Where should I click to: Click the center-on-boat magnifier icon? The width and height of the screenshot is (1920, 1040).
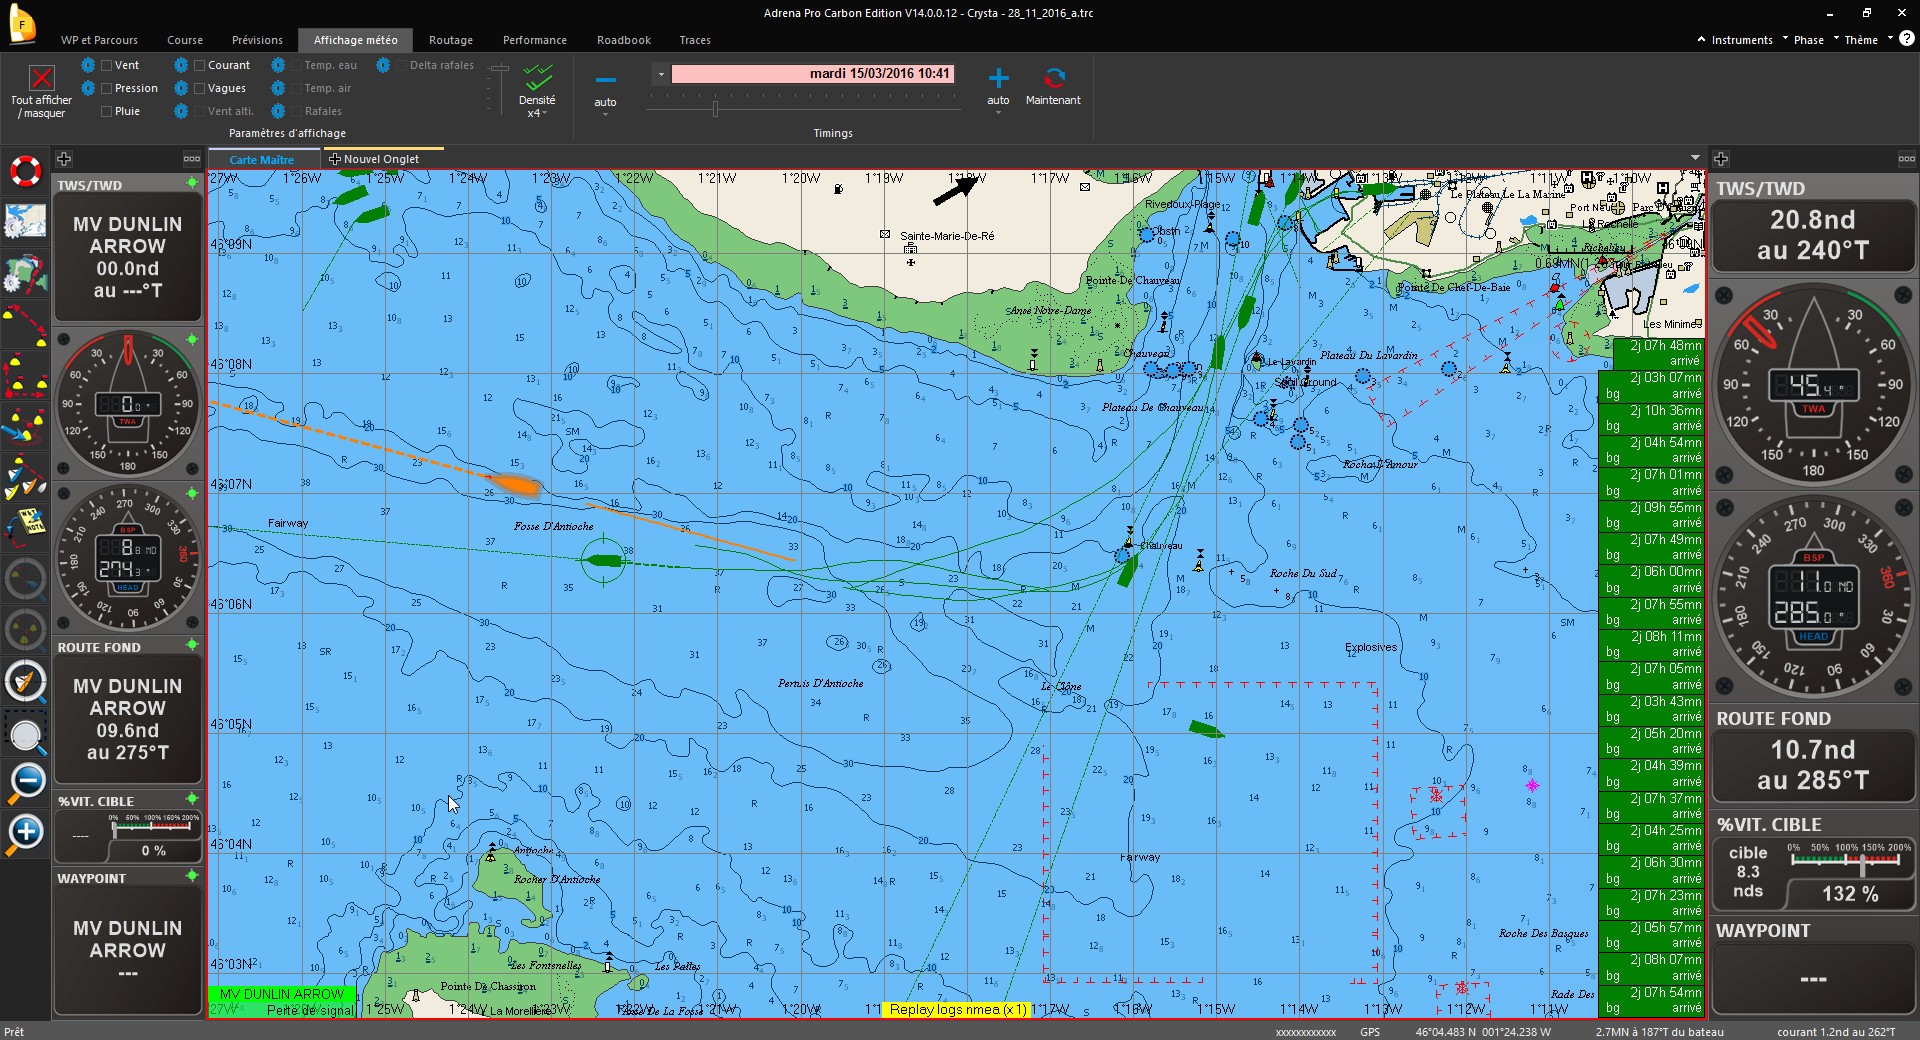click(26, 682)
